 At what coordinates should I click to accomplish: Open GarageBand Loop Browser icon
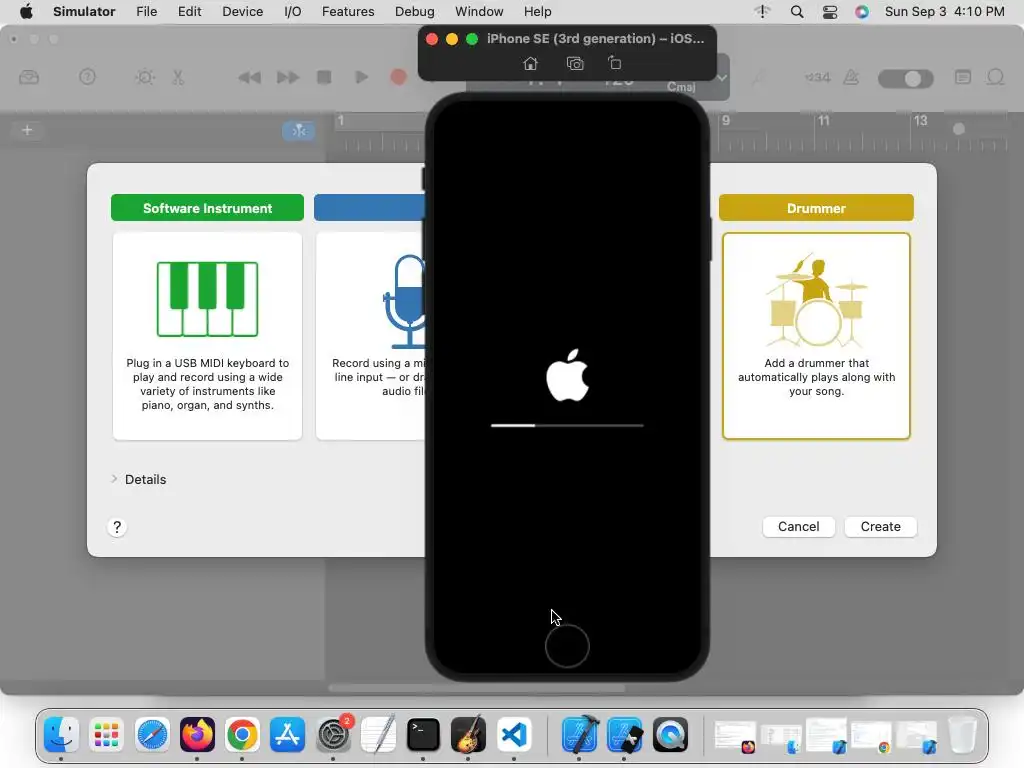[995, 78]
